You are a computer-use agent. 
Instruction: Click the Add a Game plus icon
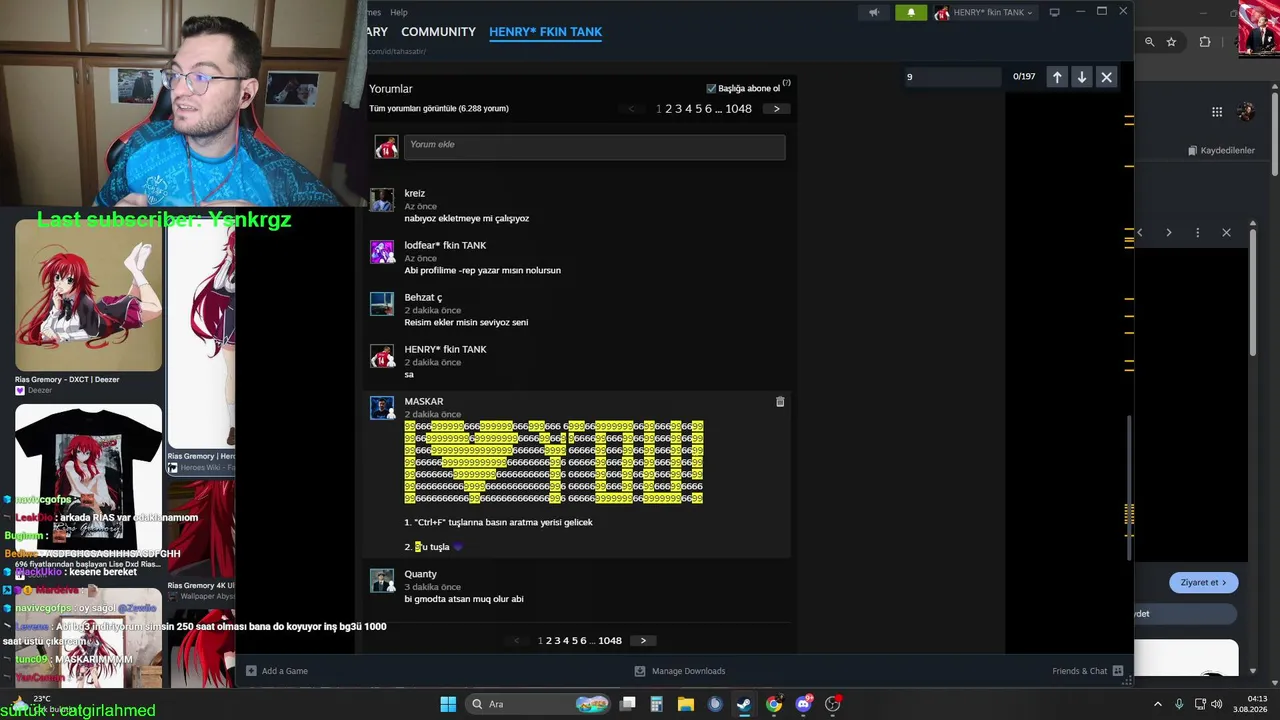tap(251, 671)
